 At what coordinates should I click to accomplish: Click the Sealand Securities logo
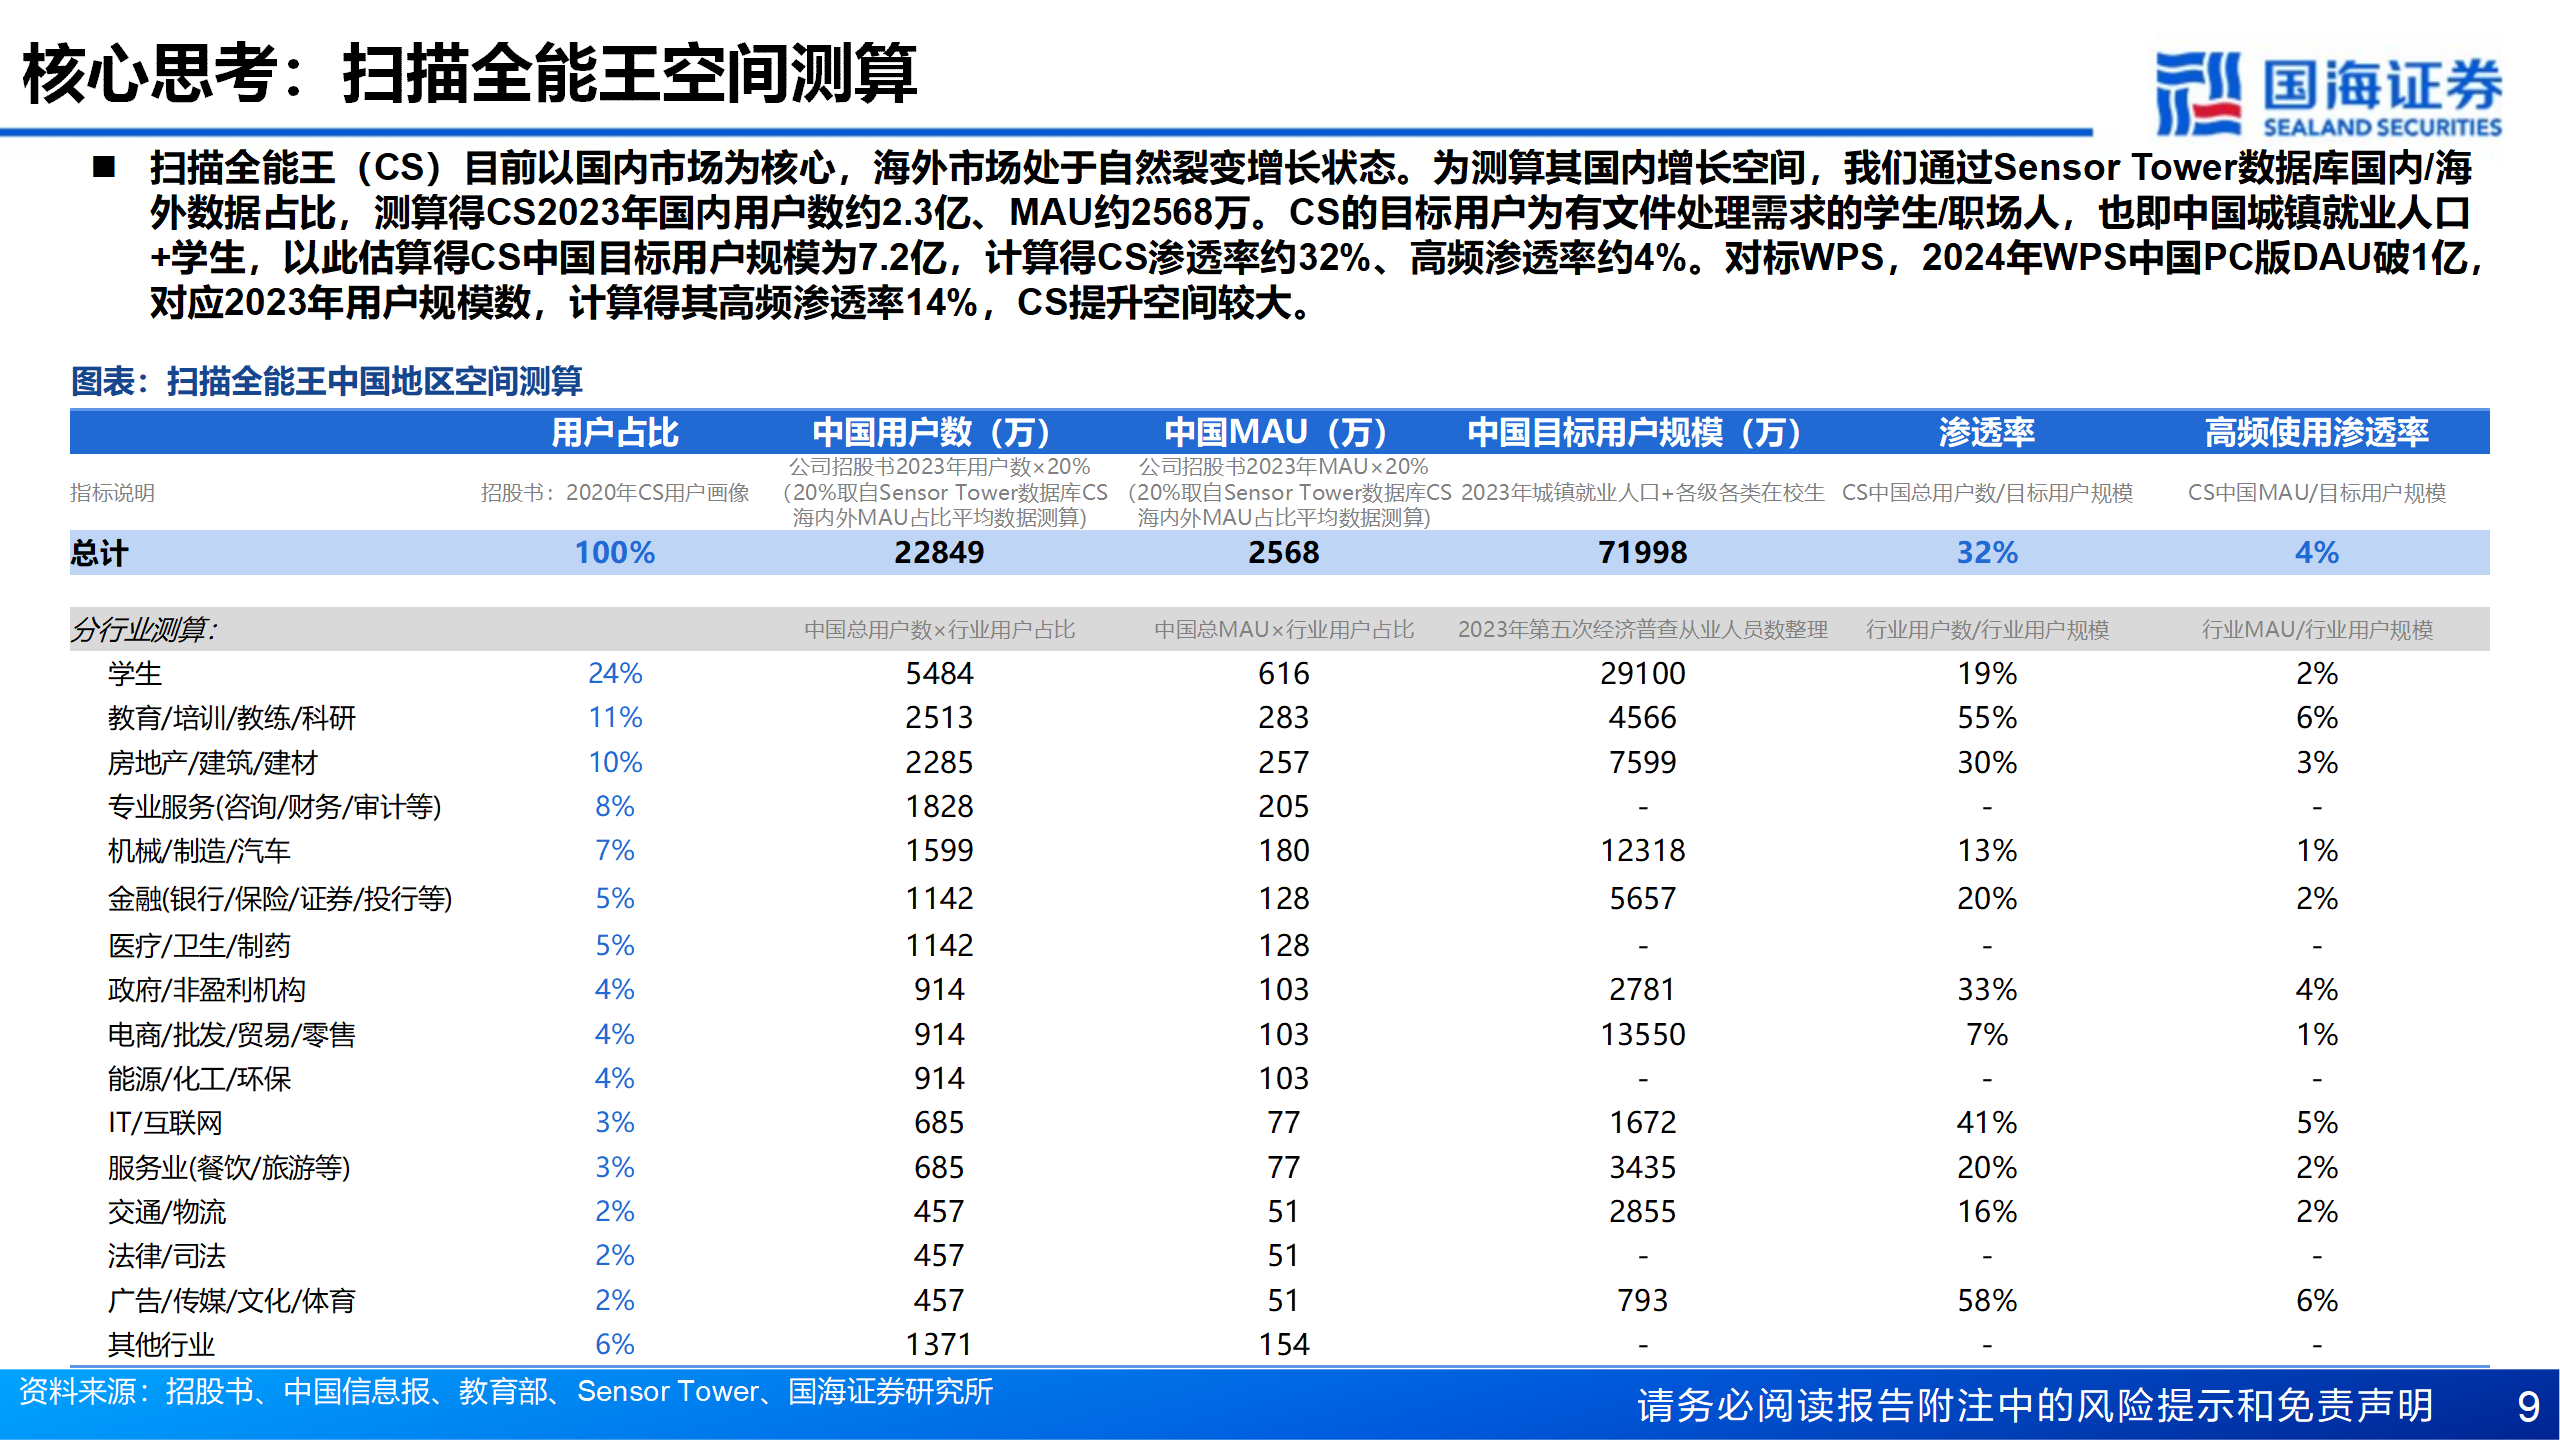click(x=2328, y=93)
